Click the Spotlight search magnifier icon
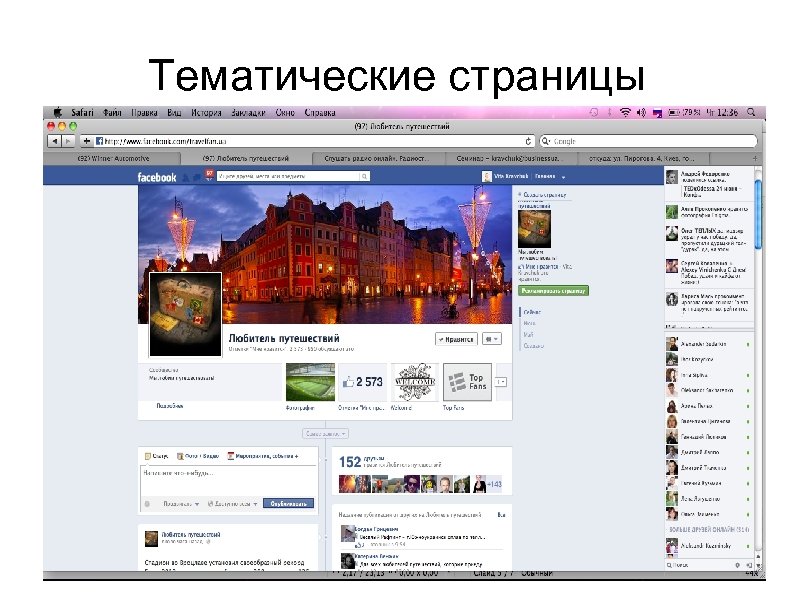The width and height of the screenshot is (794, 595). tap(751, 112)
